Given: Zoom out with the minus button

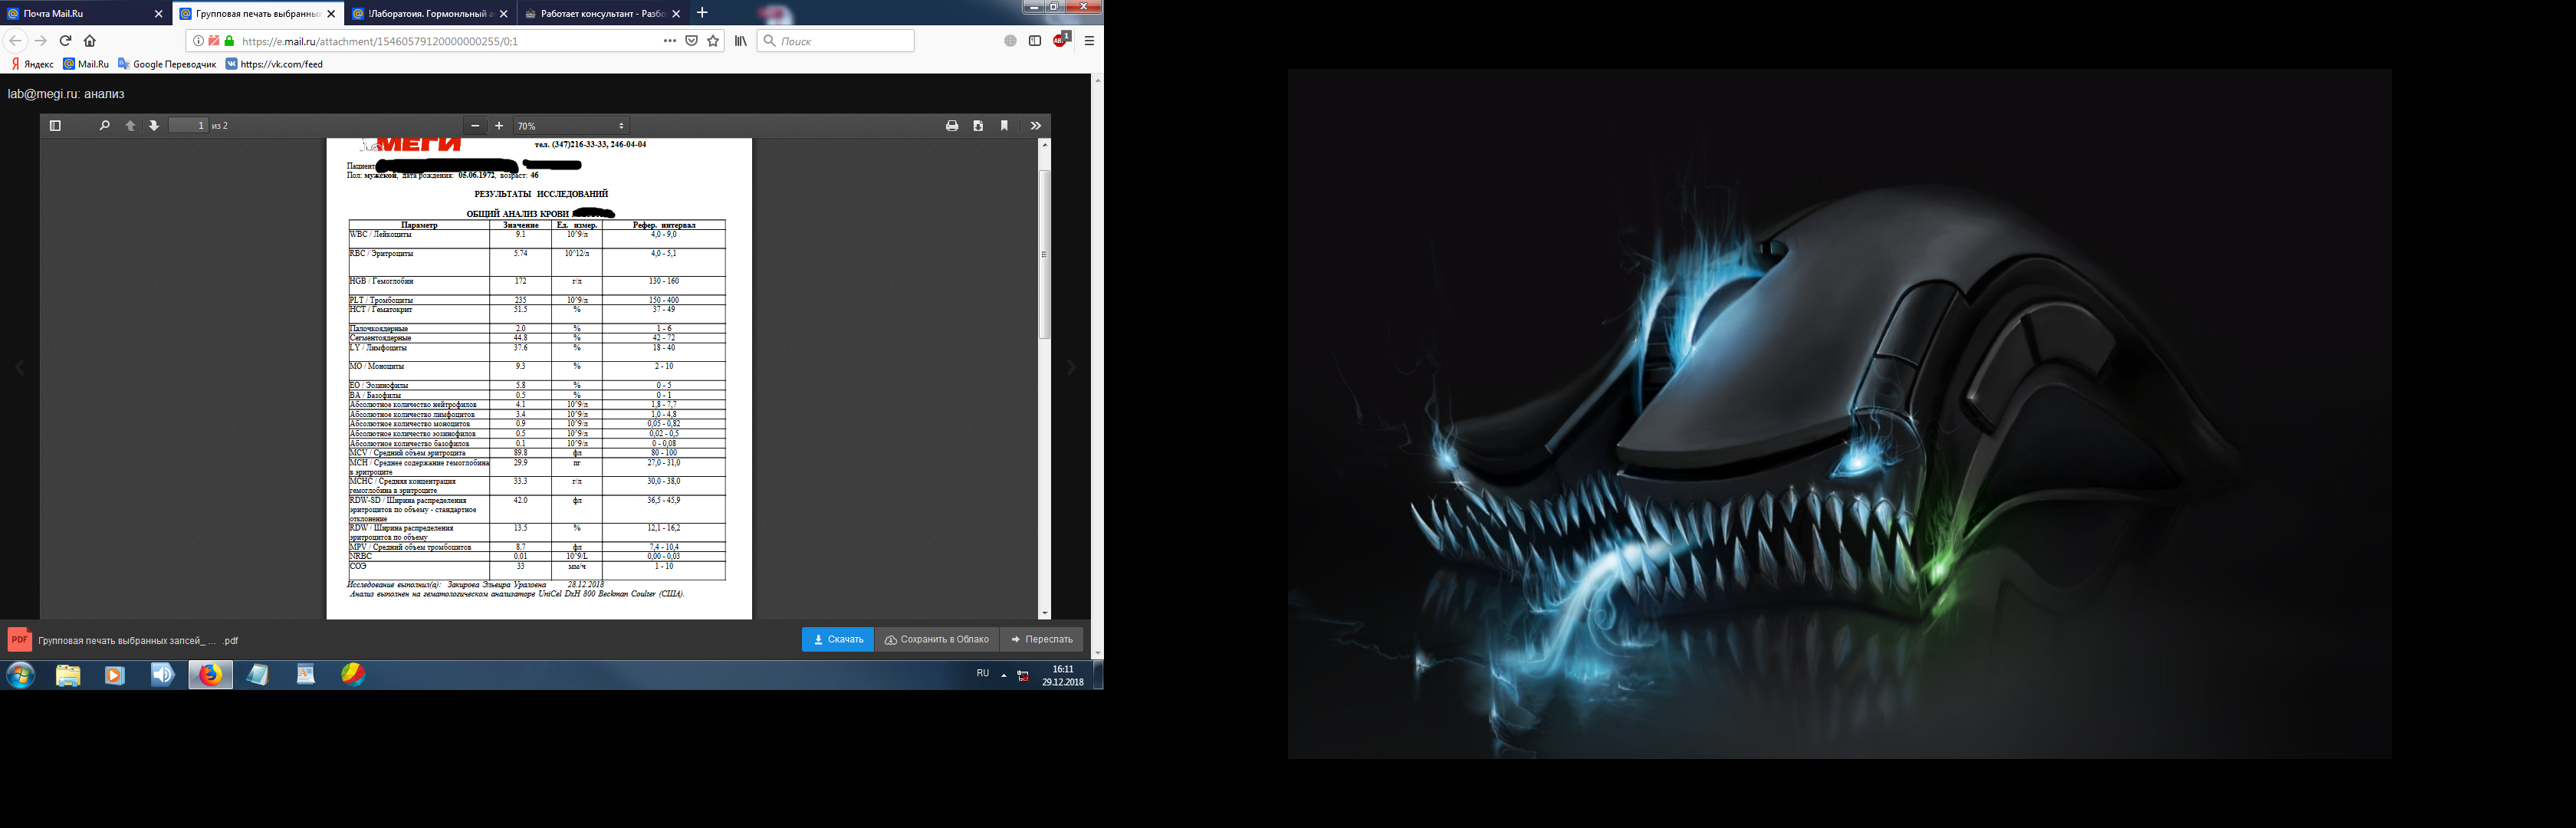Looking at the screenshot, I should click(x=475, y=126).
